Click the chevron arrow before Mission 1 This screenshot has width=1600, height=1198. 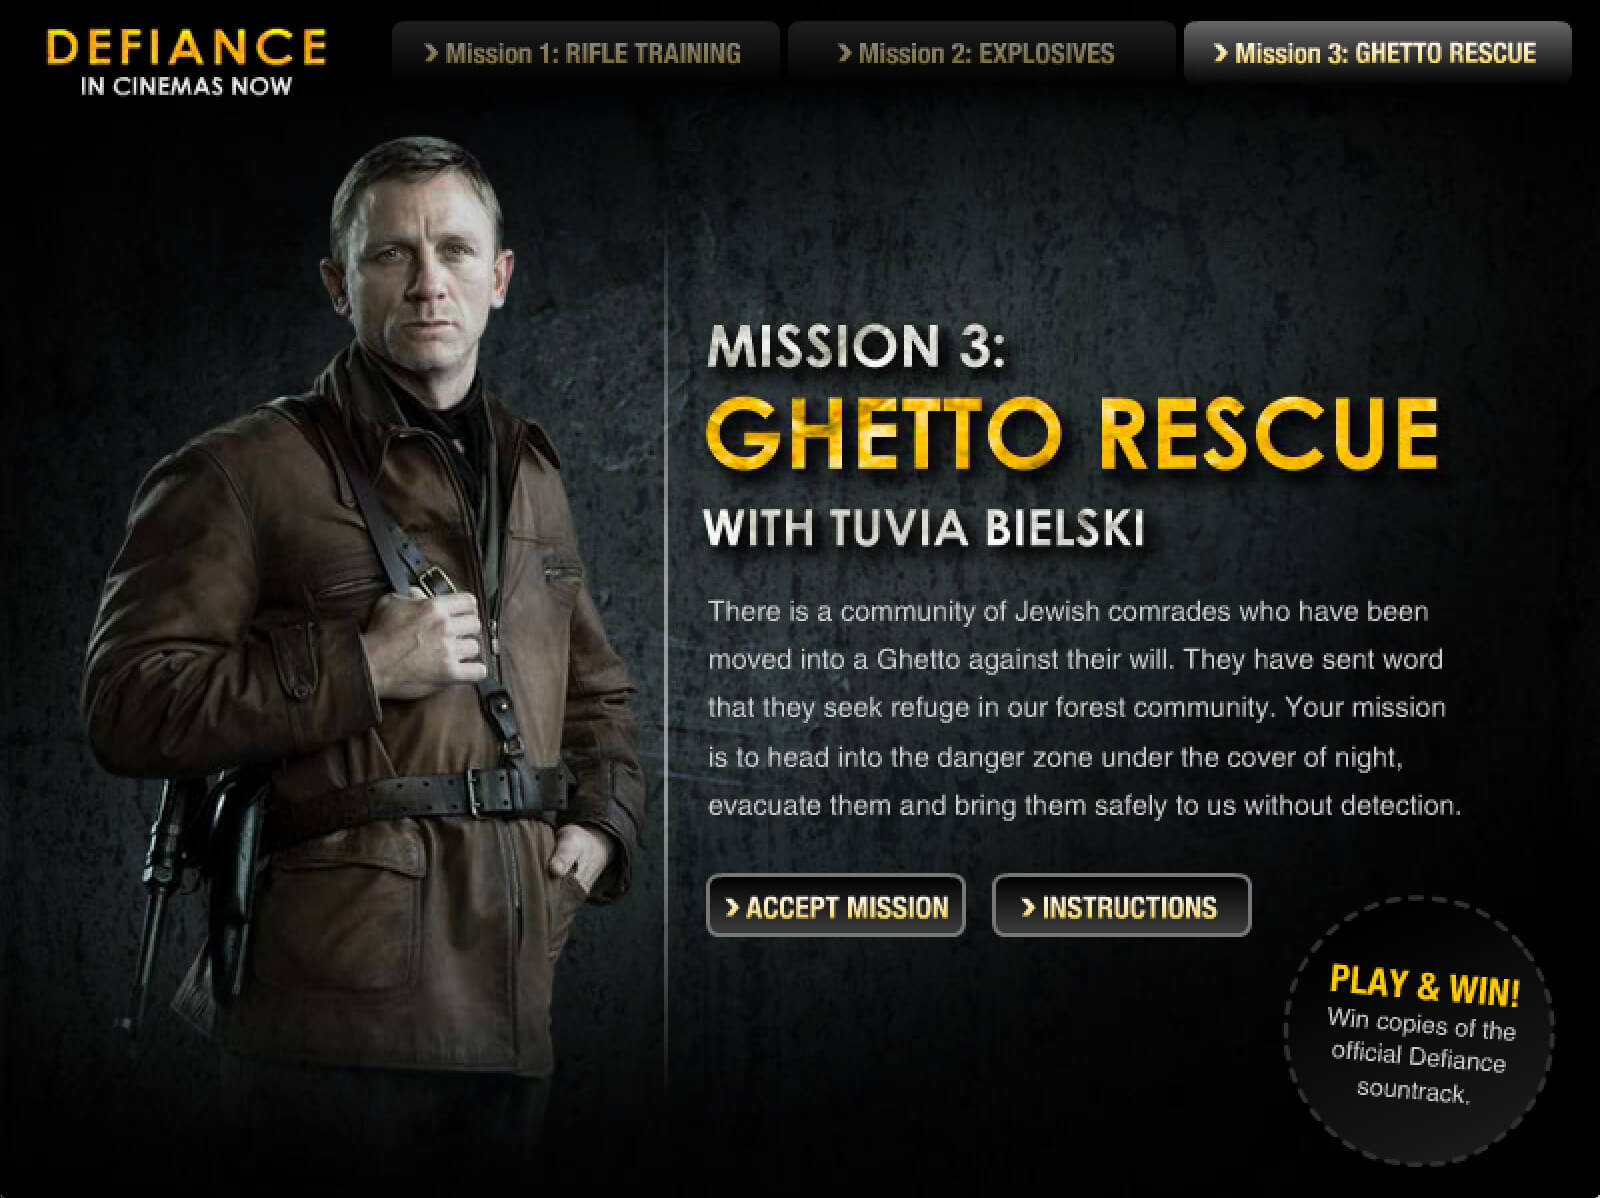[x=431, y=53]
